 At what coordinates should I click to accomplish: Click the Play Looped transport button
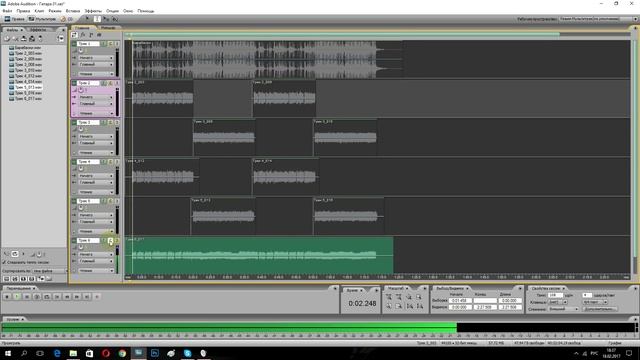(x=47, y=297)
